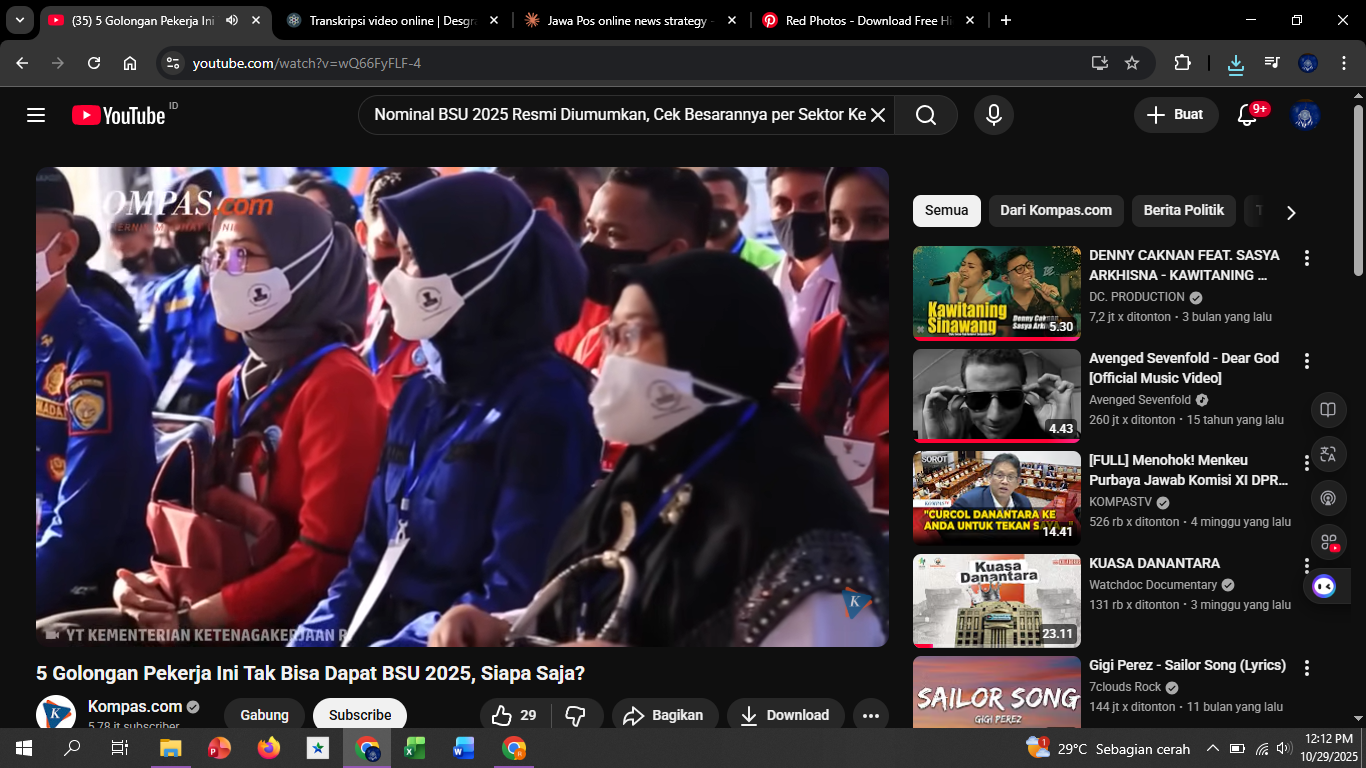Image resolution: width=1366 pixels, height=768 pixels.
Task: Open the tab search dropdown arrow
Action: (19, 20)
